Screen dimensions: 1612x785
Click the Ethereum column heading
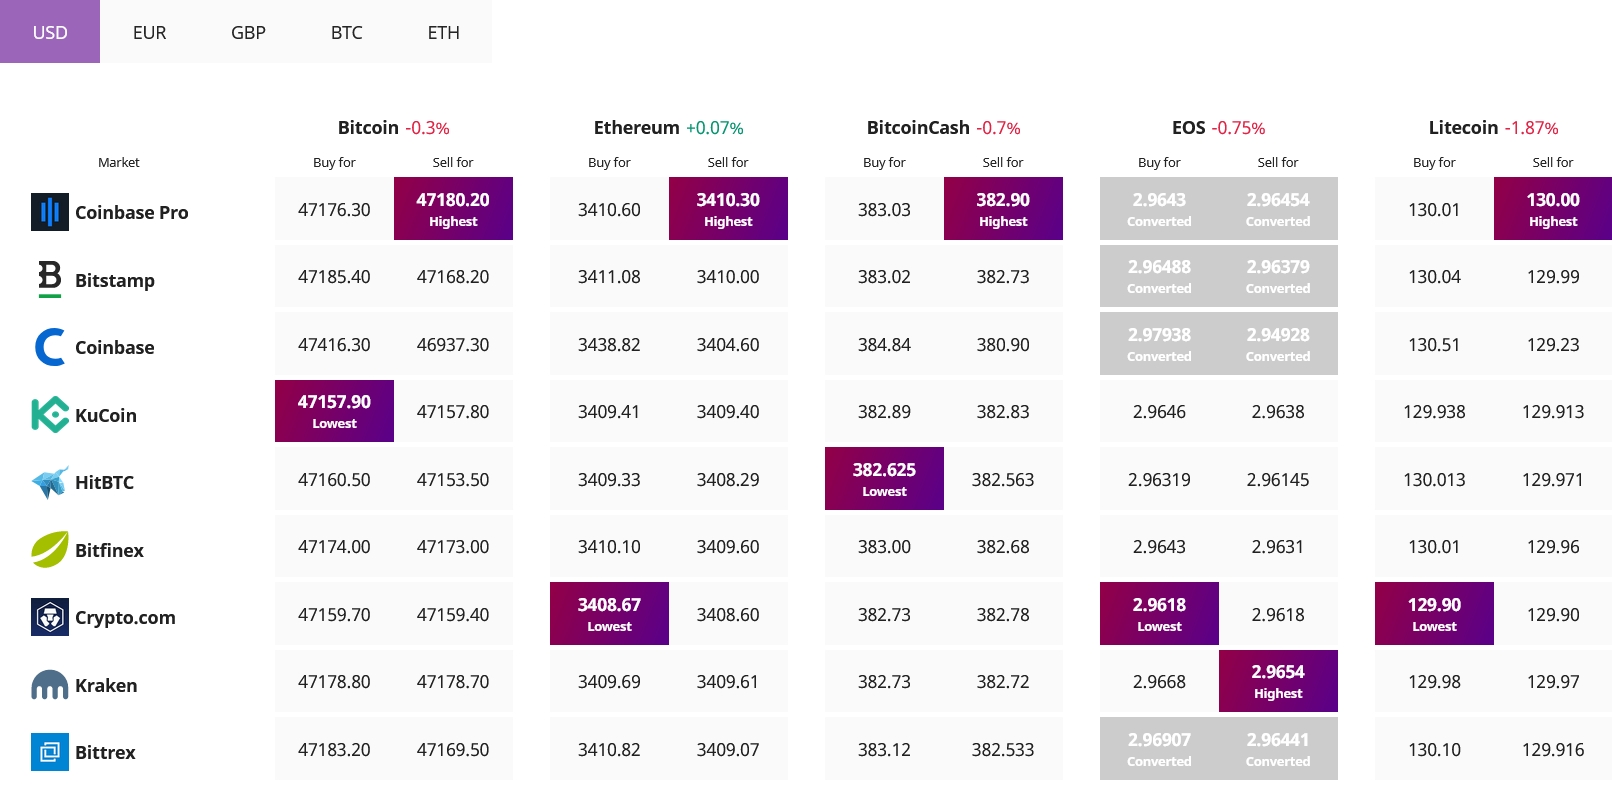pyautogui.click(x=636, y=127)
